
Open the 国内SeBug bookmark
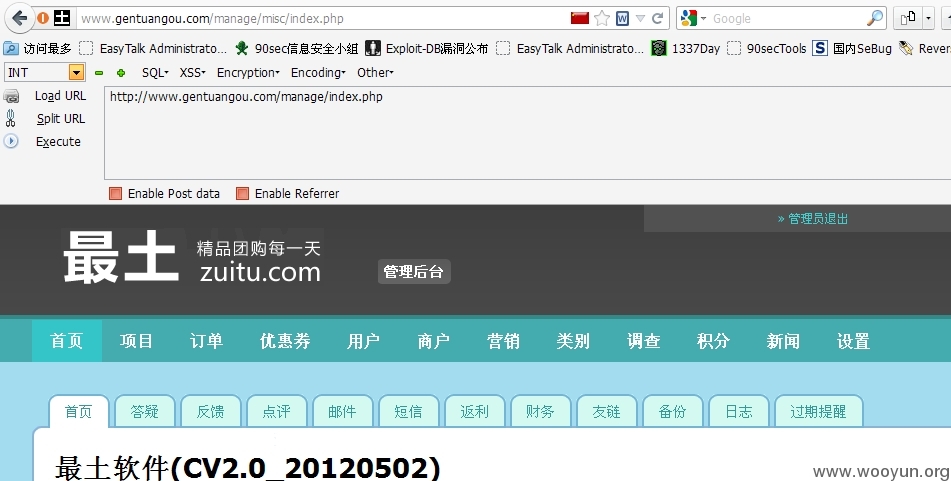point(852,49)
